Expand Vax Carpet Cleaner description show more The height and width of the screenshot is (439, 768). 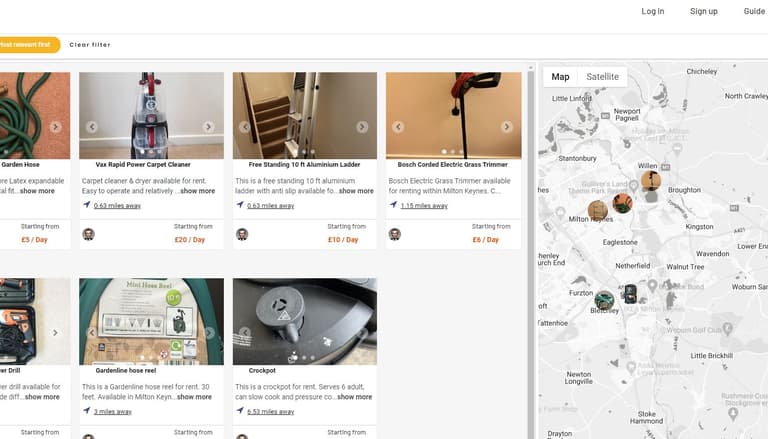click(x=197, y=191)
